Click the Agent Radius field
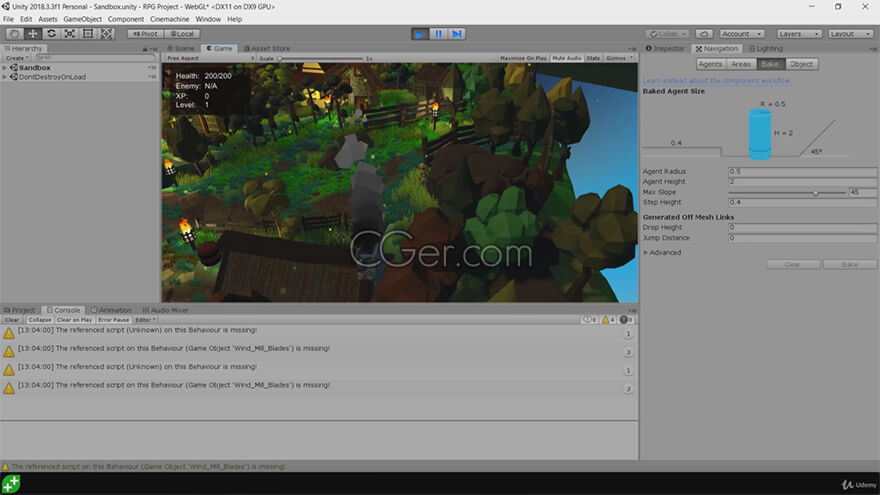Image resolution: width=880 pixels, height=495 pixels. click(802, 171)
